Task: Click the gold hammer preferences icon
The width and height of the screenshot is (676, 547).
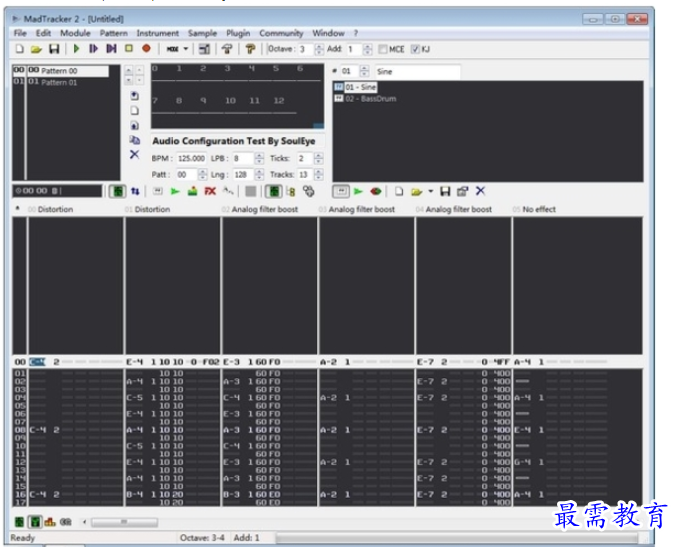Action: [250, 49]
